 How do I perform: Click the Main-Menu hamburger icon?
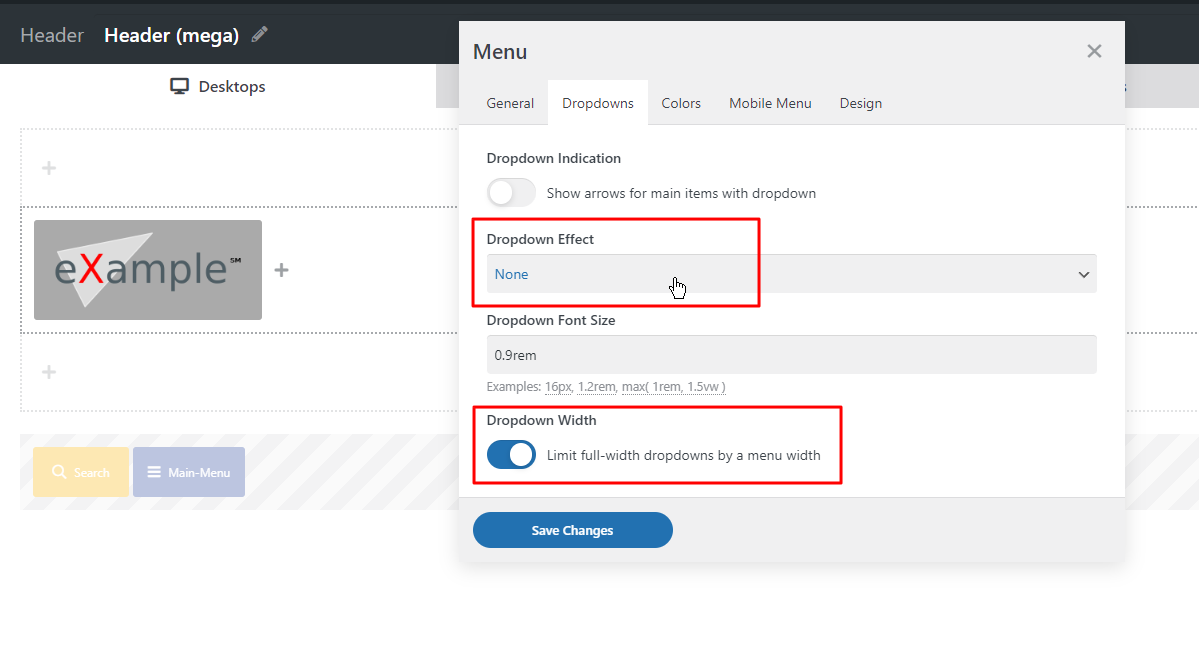pyautogui.click(x=154, y=472)
